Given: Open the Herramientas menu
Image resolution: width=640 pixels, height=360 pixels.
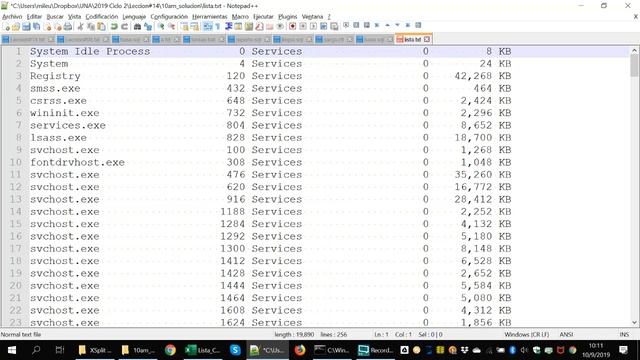Looking at the screenshot, I should coord(209,17).
